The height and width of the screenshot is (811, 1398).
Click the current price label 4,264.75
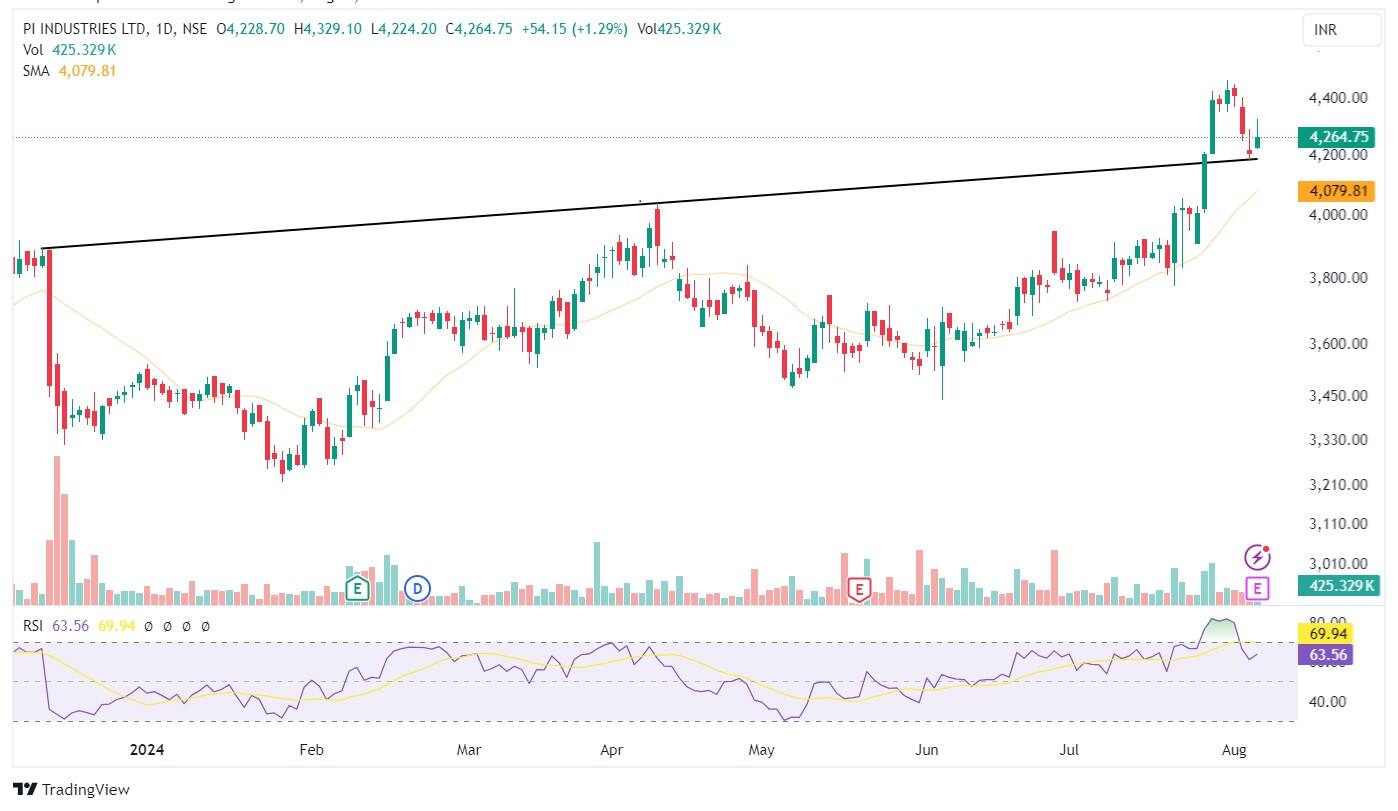(1337, 137)
